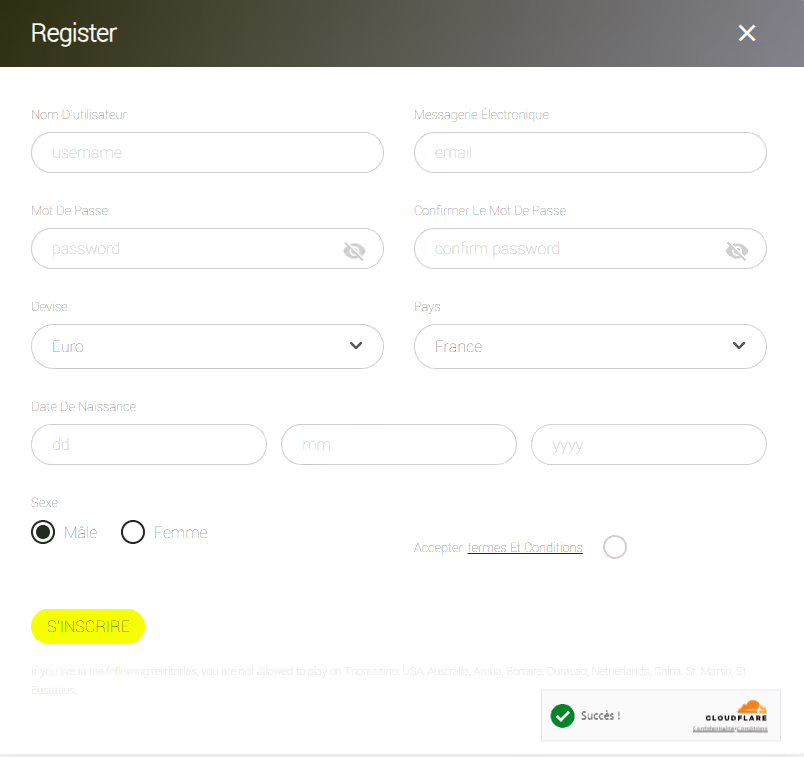Viewport: 804px width, 757px height.
Task: Open Cloudflare Confidentialité link
Action: click(714, 729)
